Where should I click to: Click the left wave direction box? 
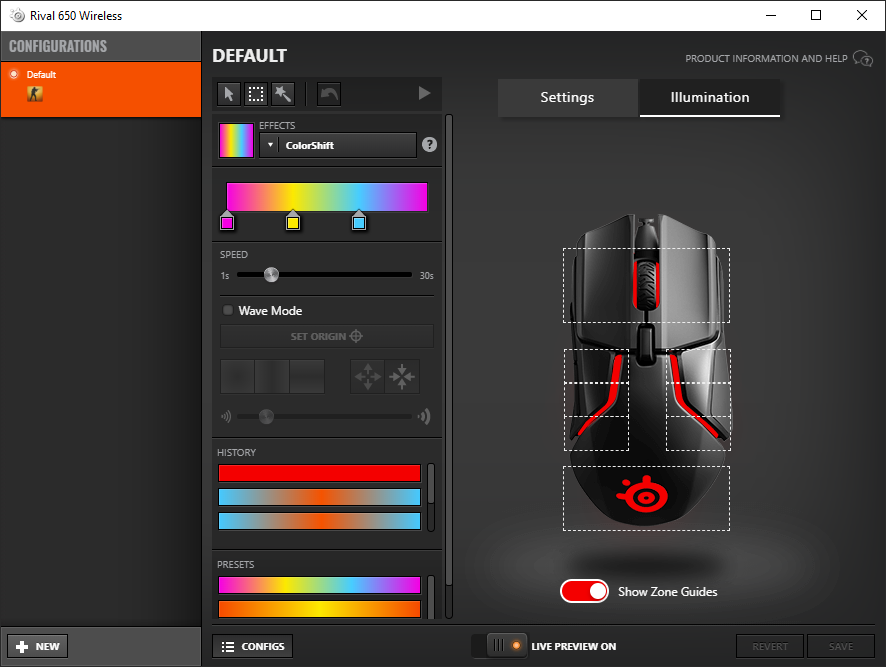(x=237, y=376)
